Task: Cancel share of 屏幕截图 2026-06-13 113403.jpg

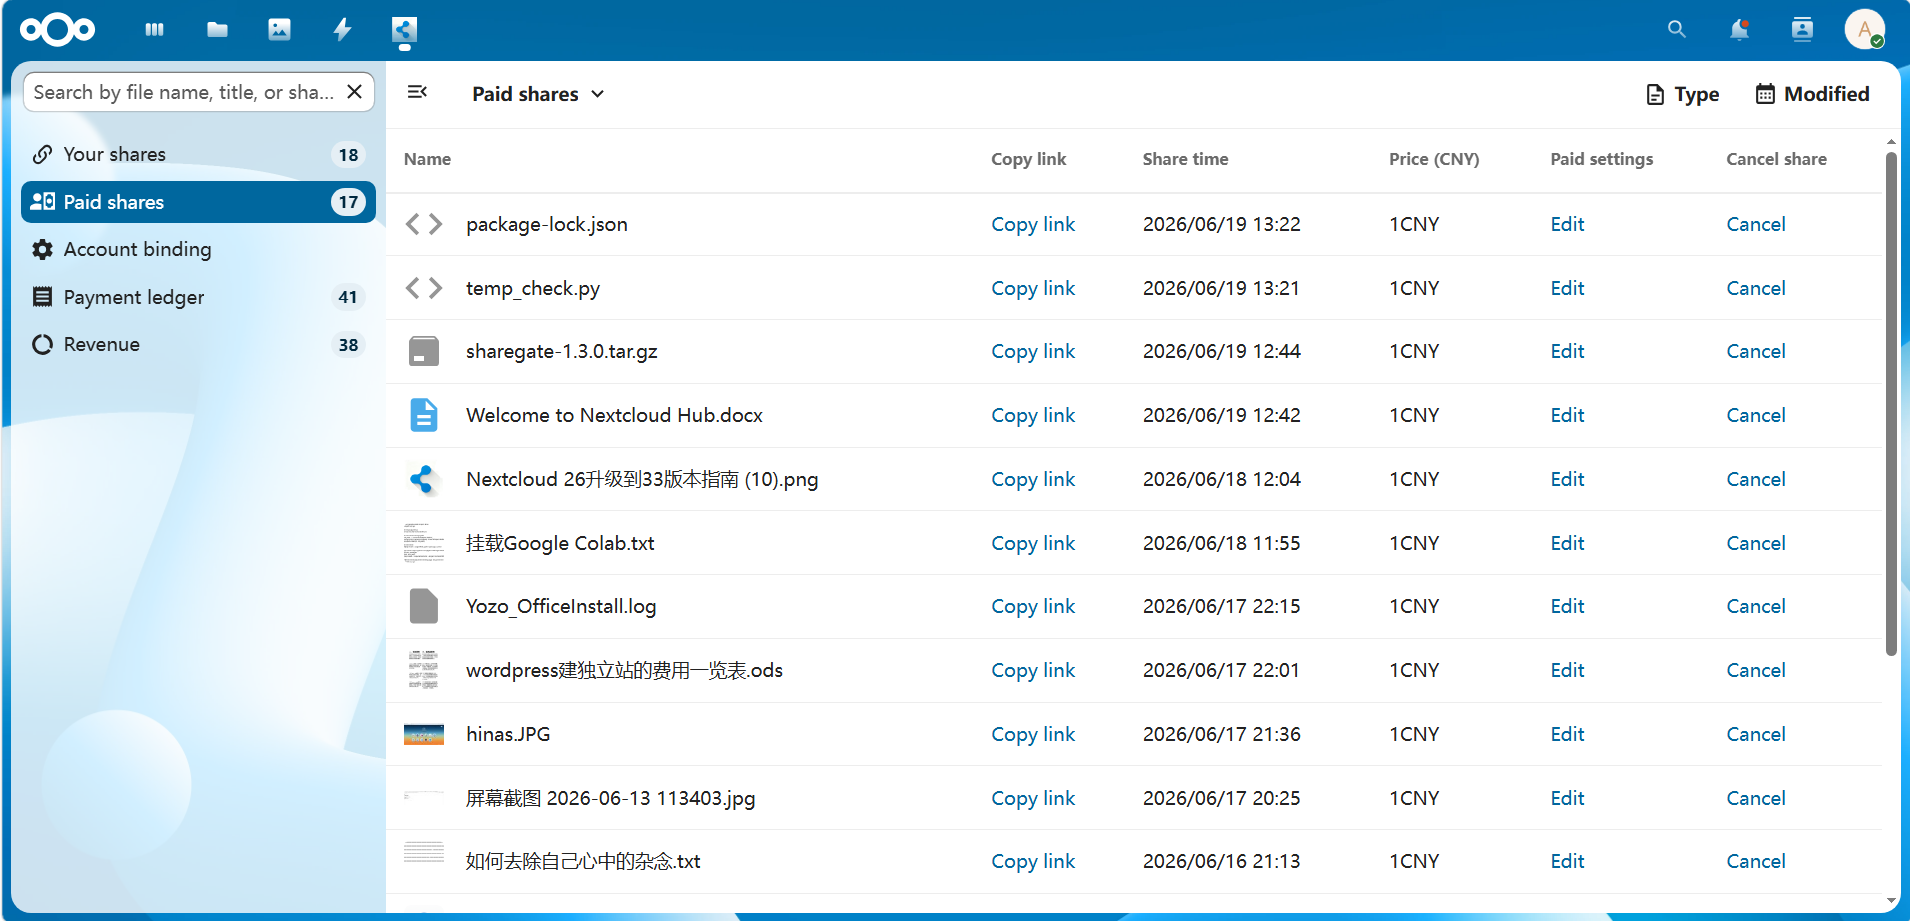Action: click(x=1756, y=798)
